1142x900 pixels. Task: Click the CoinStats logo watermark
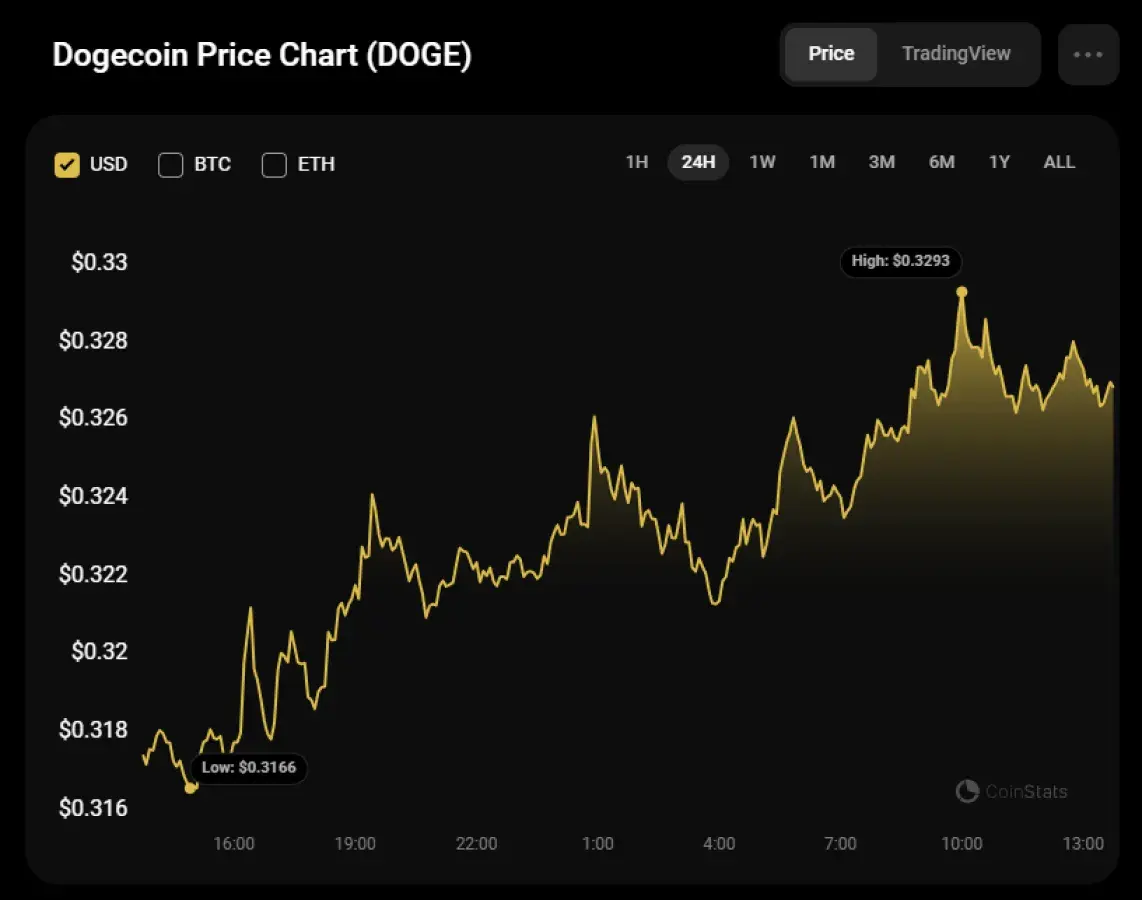[x=1012, y=791]
